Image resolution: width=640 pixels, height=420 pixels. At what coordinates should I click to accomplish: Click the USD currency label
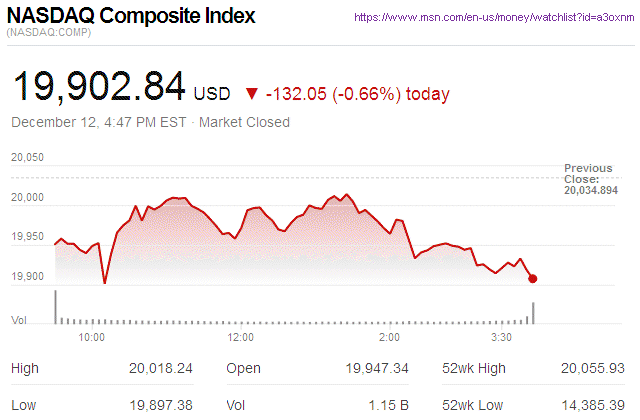[x=211, y=94]
